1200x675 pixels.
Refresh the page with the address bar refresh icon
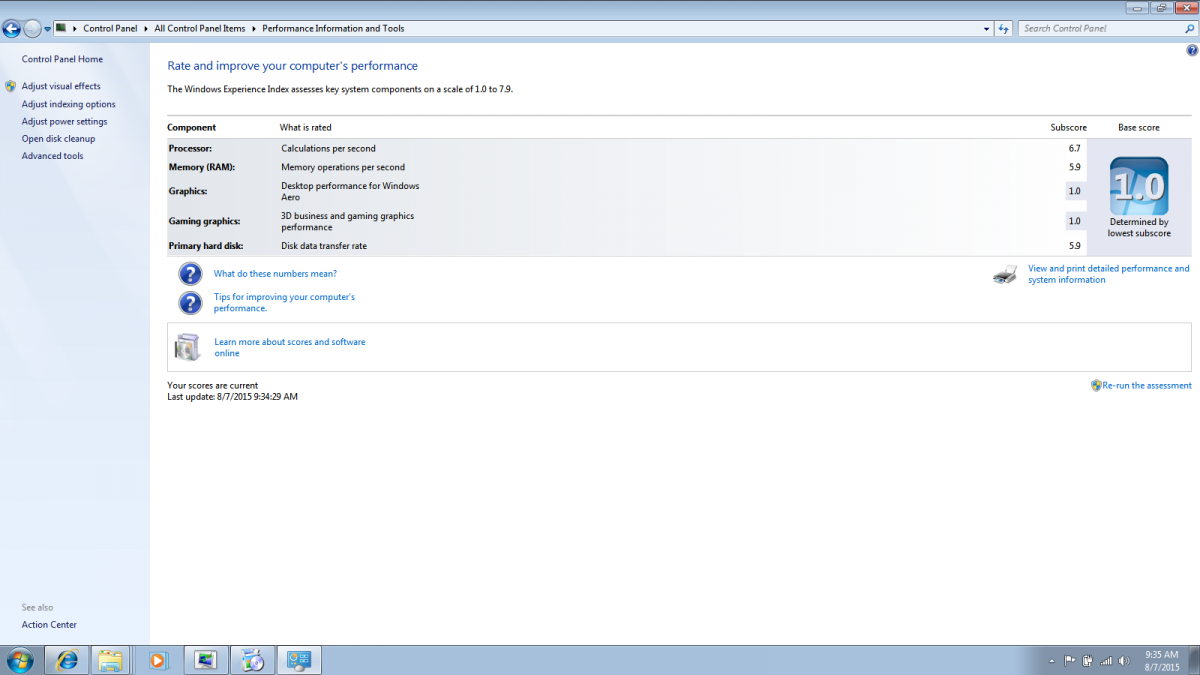click(x=1005, y=29)
